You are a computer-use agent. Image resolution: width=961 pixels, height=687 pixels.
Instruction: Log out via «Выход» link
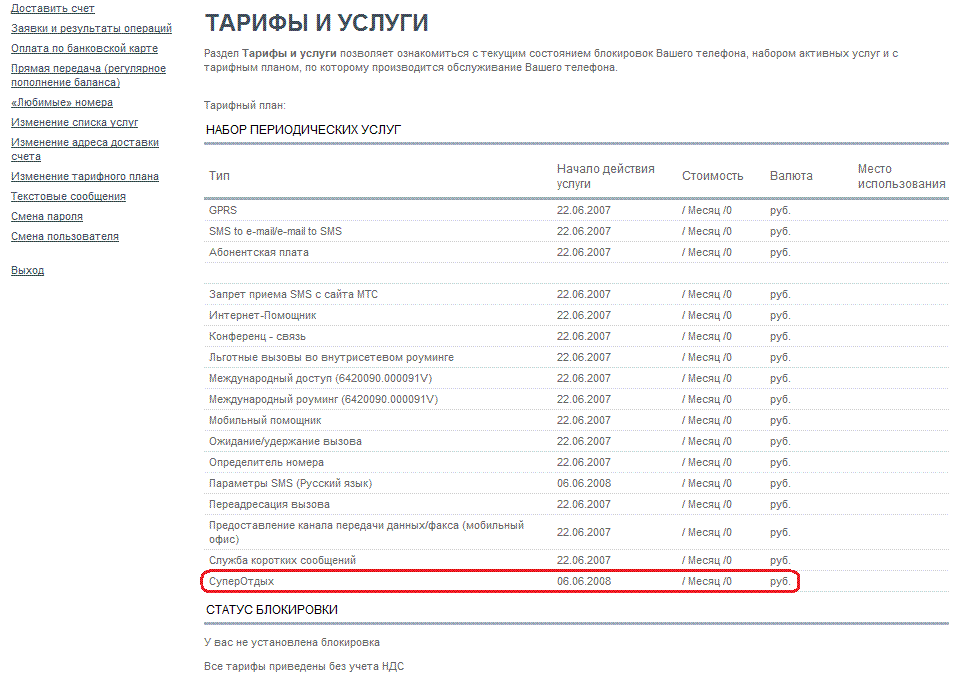(27, 270)
